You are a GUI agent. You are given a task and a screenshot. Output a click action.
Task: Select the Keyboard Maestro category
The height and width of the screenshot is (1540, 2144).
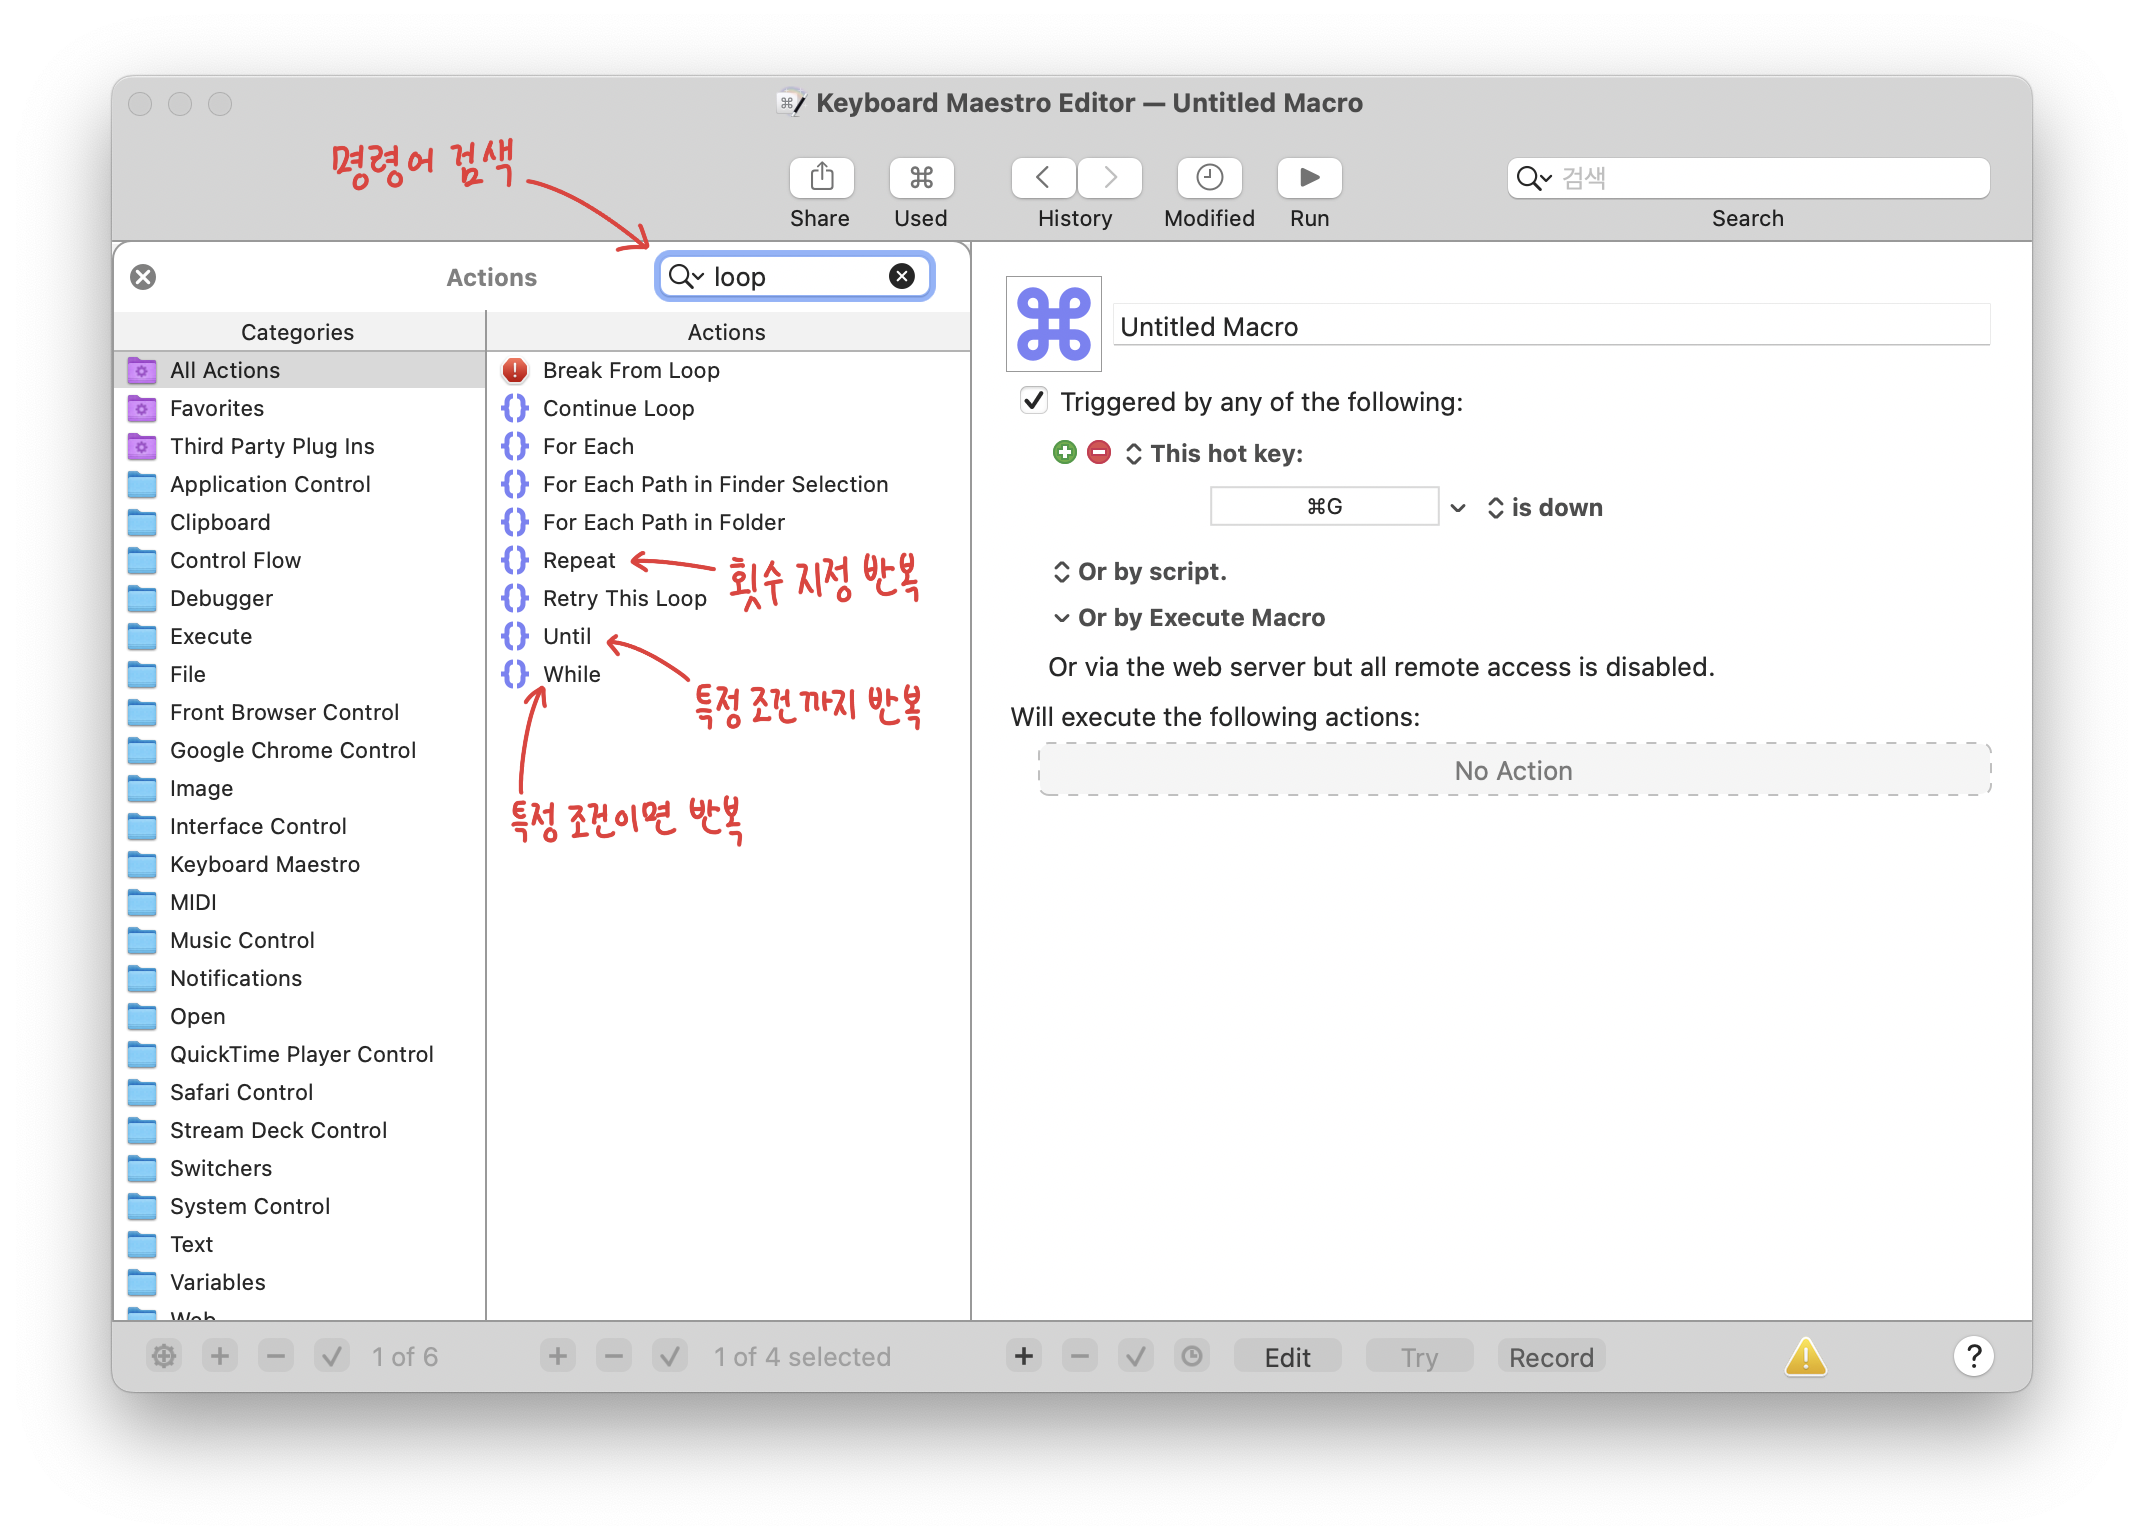pyautogui.click(x=300, y=864)
